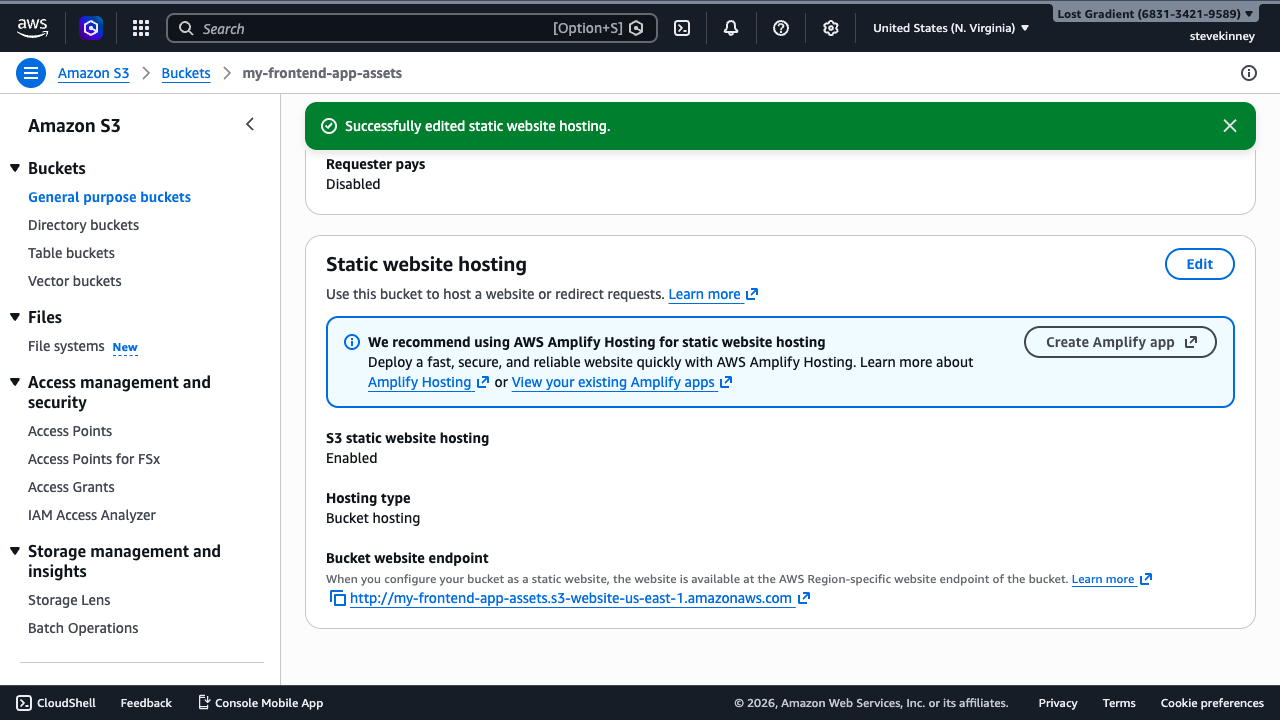
Task: Click Create Amplify app button
Action: tap(1120, 342)
